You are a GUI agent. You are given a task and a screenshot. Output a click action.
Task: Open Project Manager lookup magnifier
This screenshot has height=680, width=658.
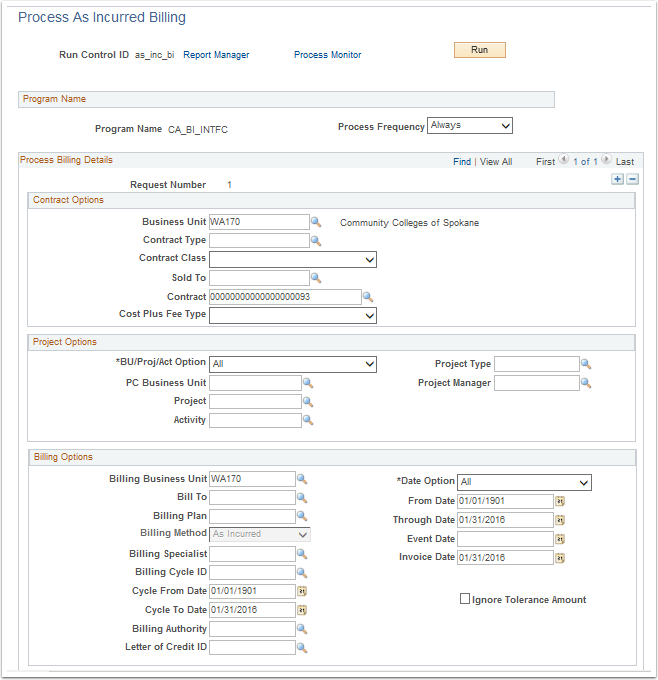(586, 383)
